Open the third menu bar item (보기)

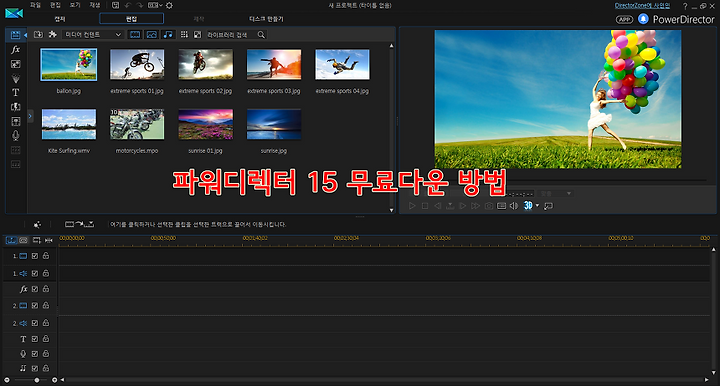click(75, 5)
